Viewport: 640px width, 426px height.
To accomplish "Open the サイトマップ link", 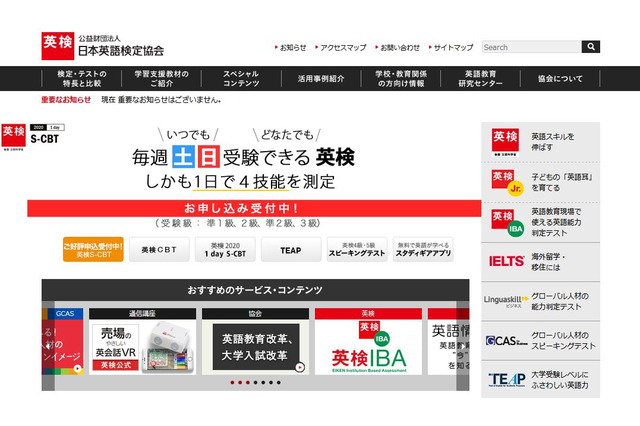I will point(451,47).
